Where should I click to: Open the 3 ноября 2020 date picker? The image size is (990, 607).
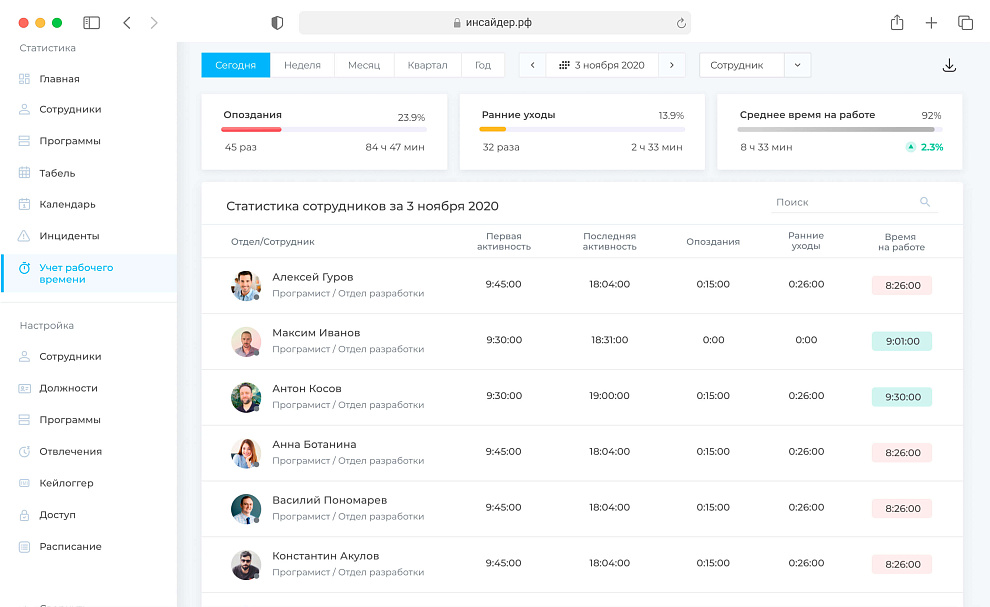pos(601,65)
